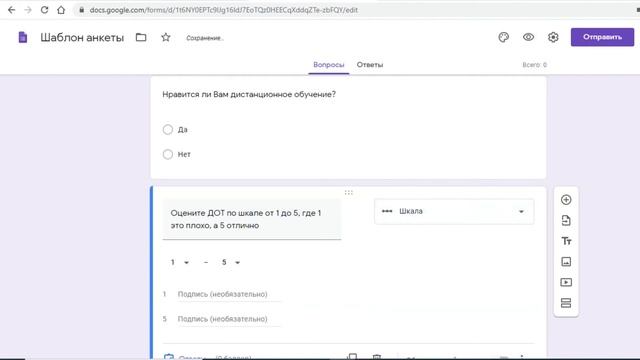Click the browser forward arrow
640x360 pixels.
coord(28,10)
